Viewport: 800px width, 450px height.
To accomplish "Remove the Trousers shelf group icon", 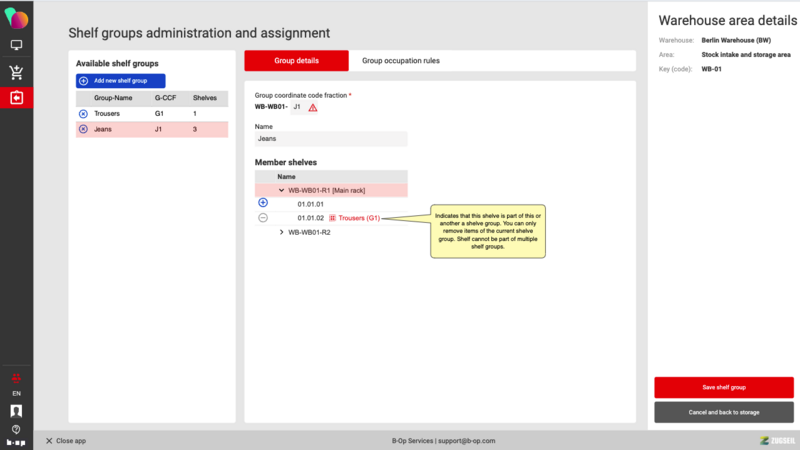I will (83, 114).
